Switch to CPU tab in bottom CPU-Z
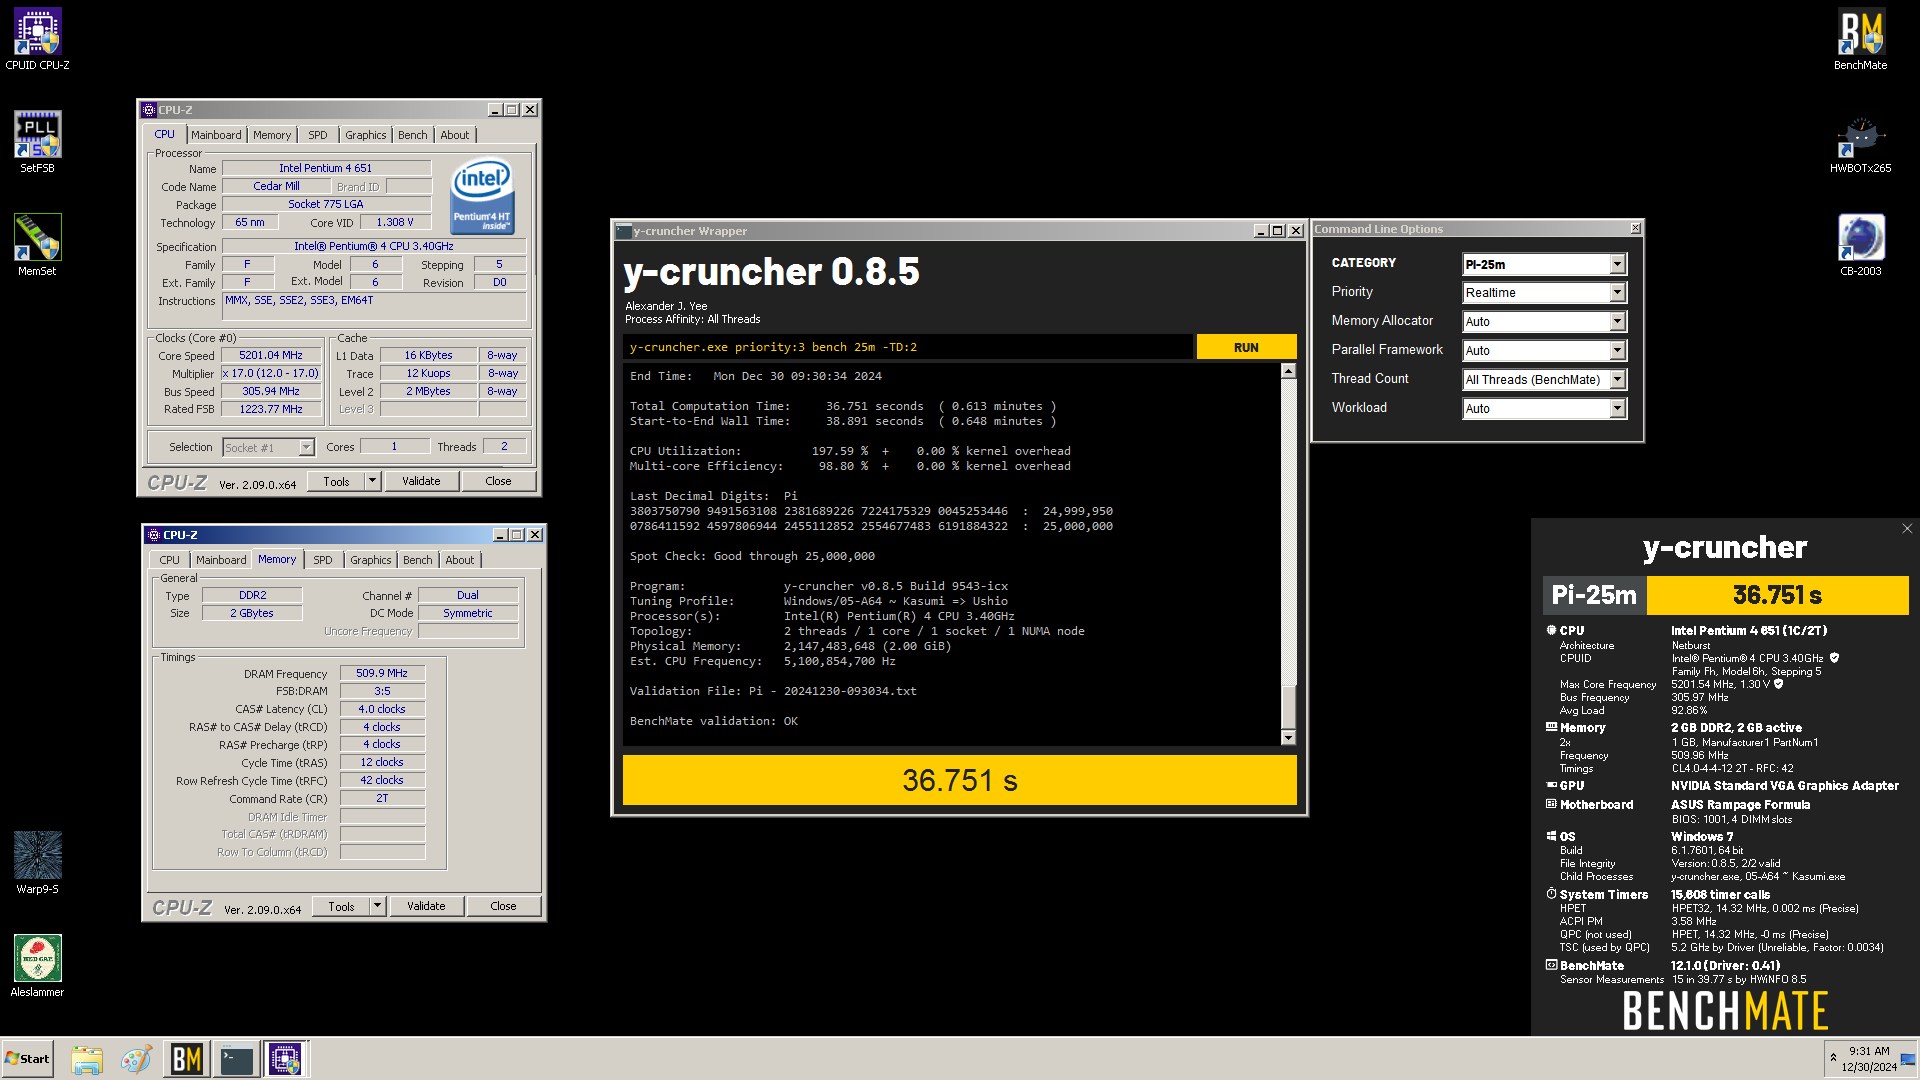 [170, 560]
